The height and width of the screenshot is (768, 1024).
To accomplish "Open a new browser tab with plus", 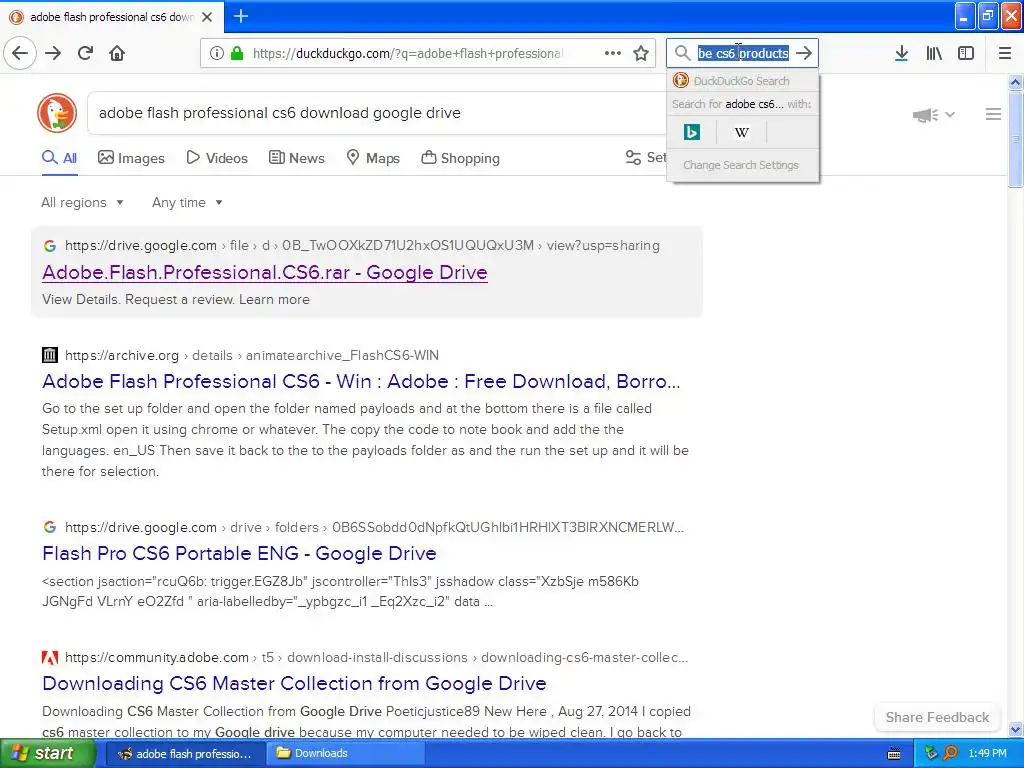I will click(x=241, y=16).
